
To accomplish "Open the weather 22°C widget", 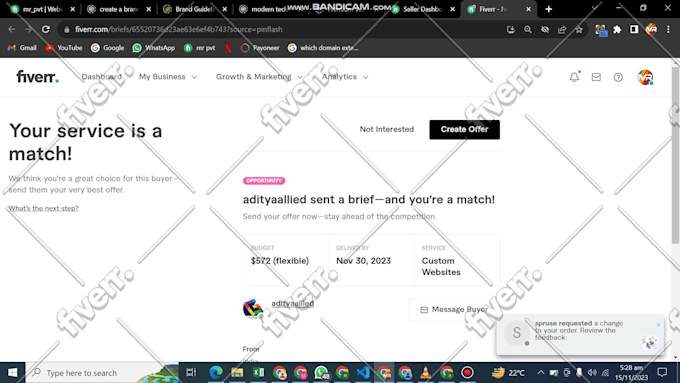I will [x=508, y=373].
